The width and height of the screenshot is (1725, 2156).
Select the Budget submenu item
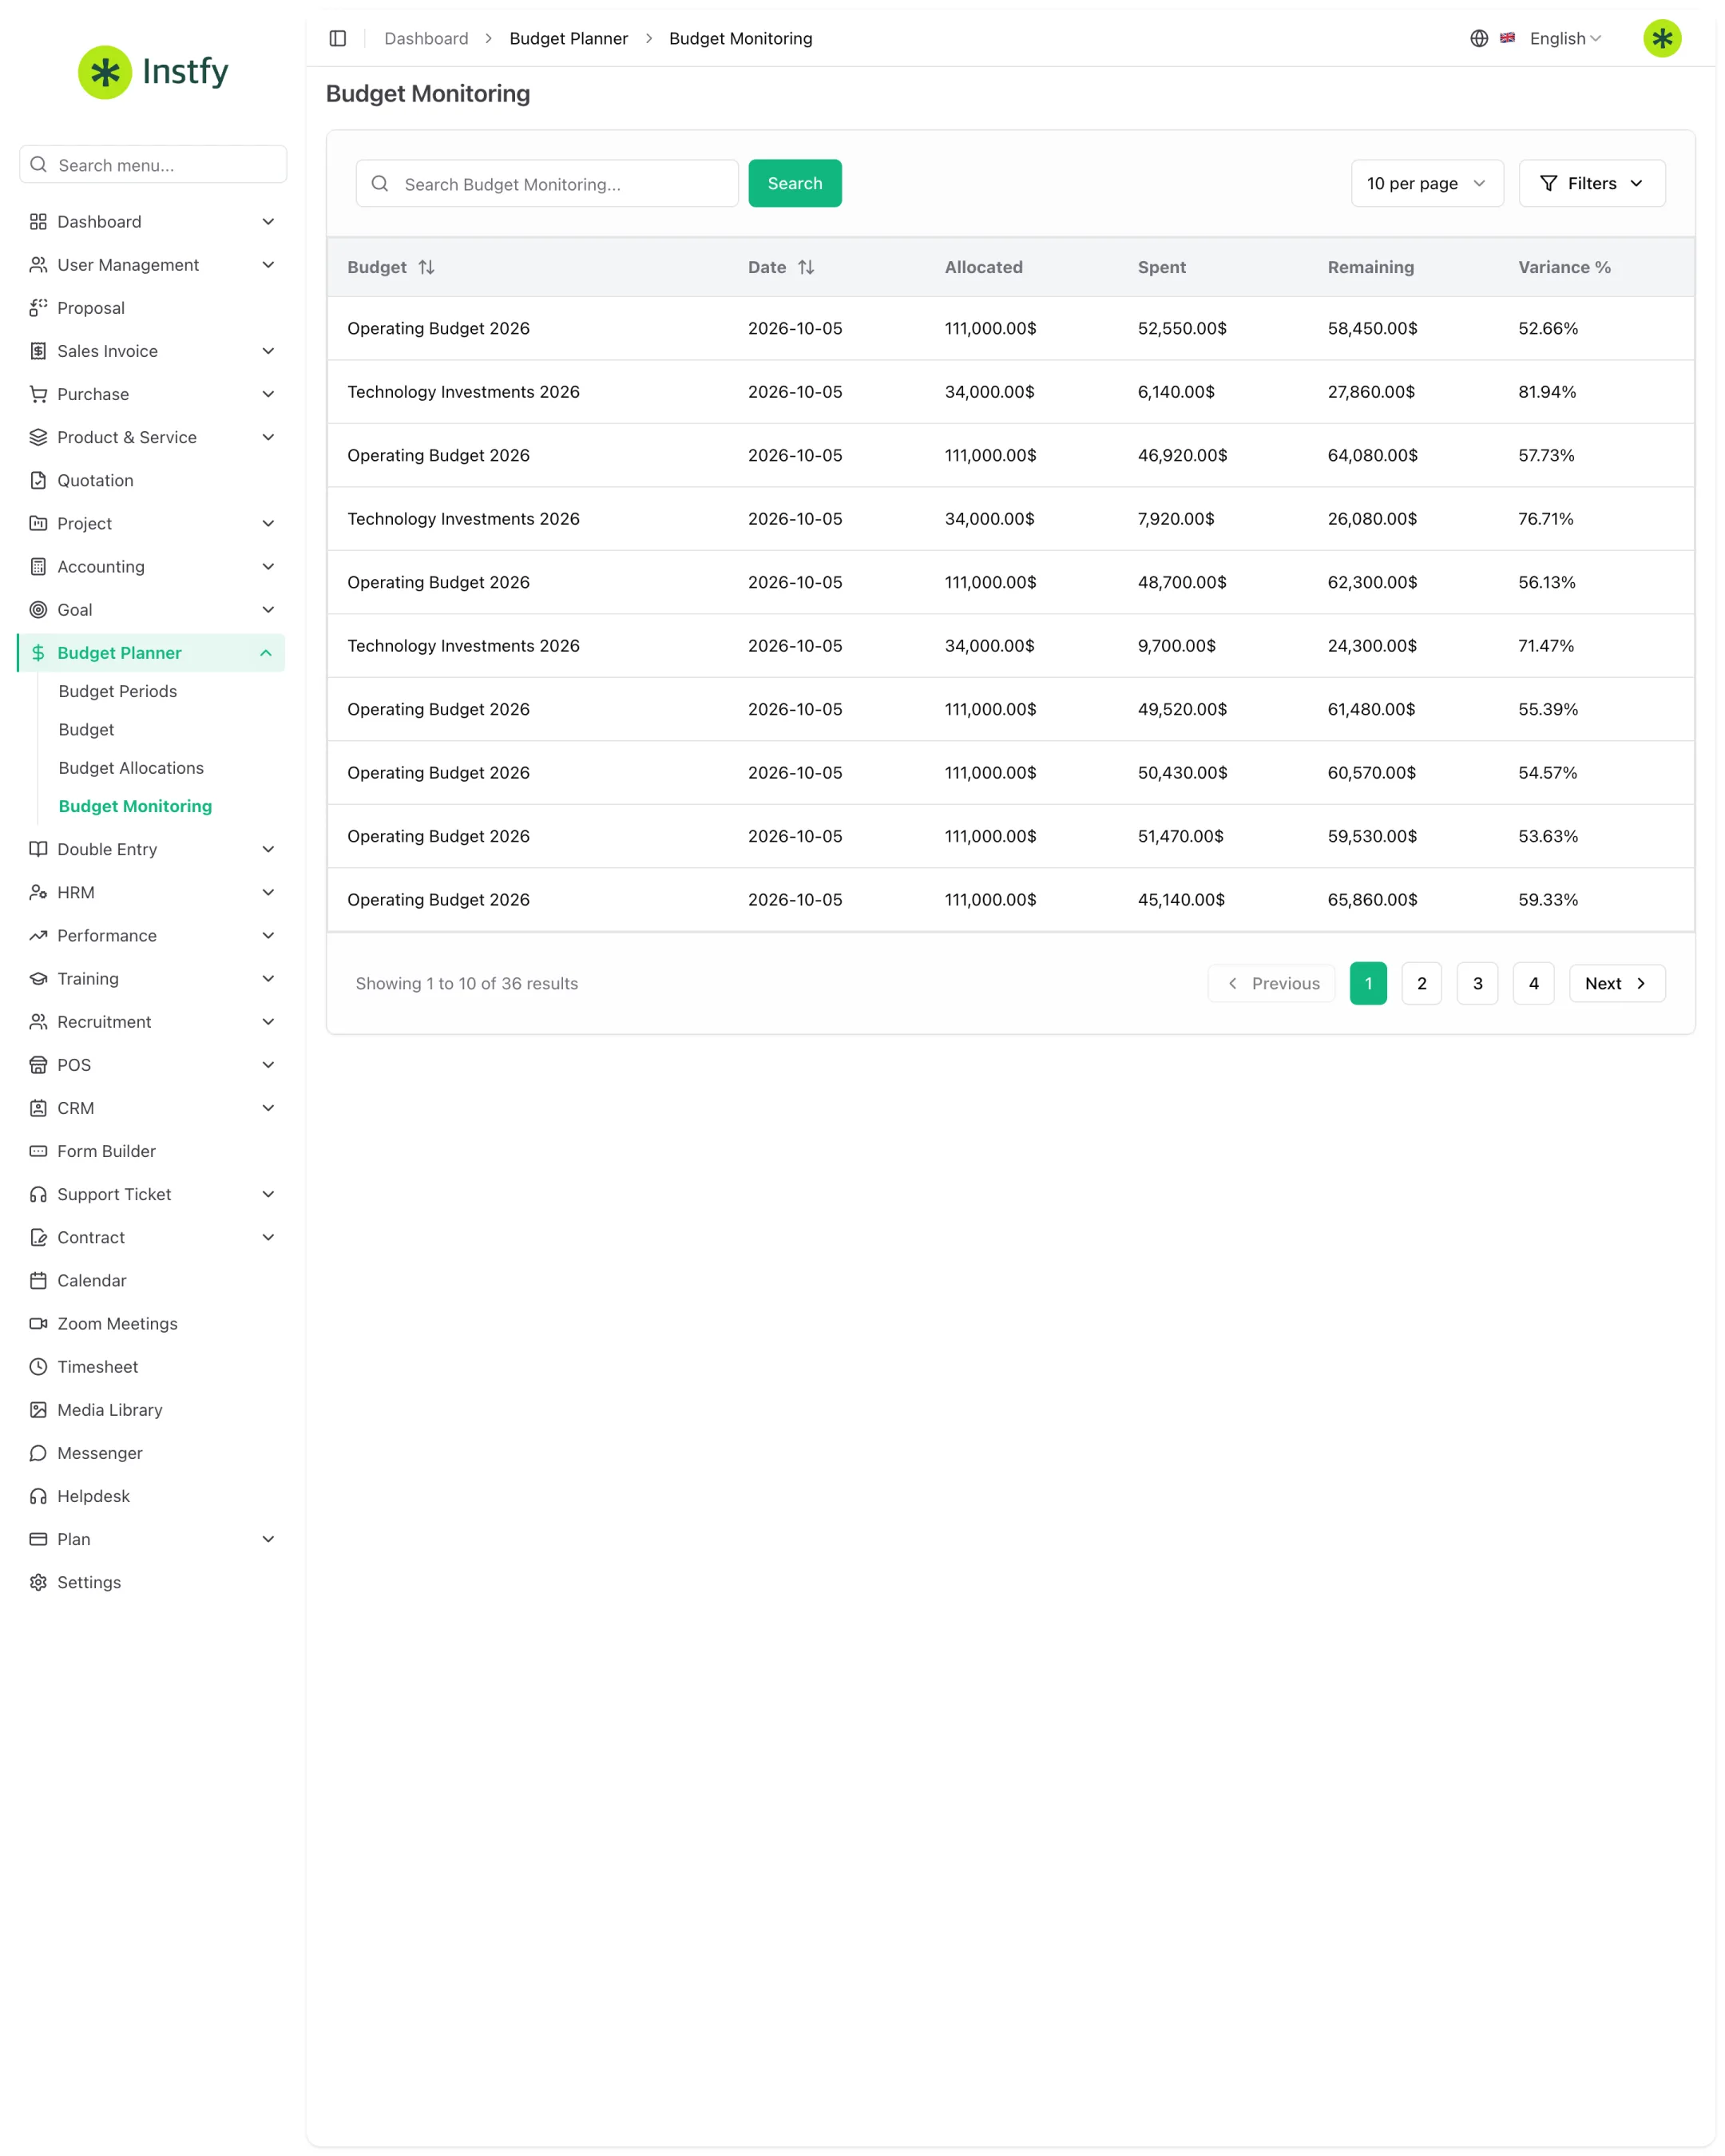point(86,729)
